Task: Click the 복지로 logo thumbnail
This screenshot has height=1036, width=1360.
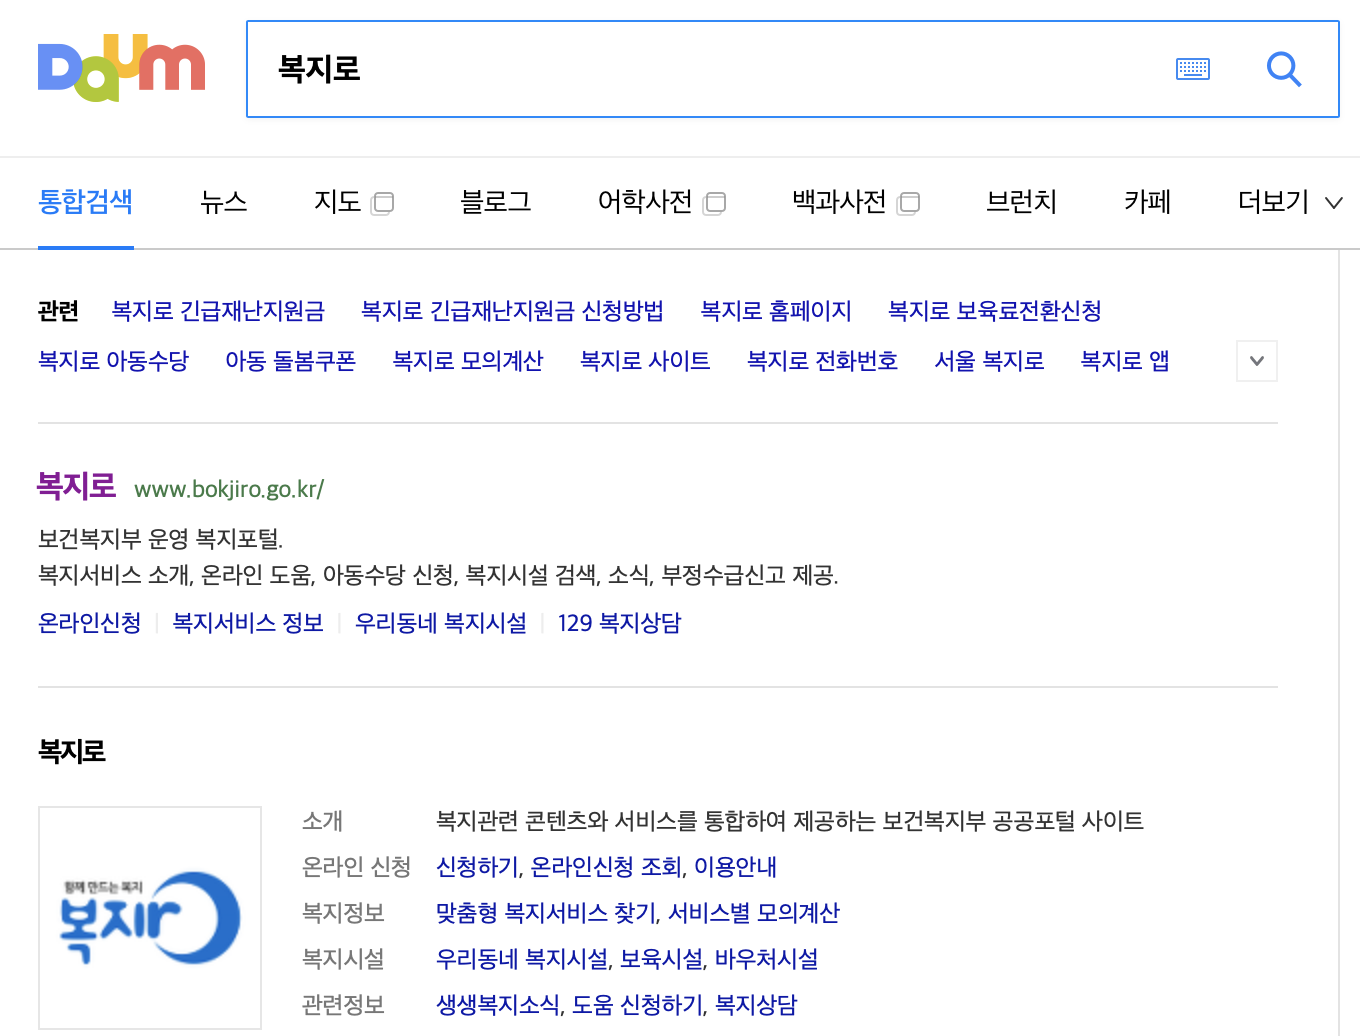Action: coord(150,918)
